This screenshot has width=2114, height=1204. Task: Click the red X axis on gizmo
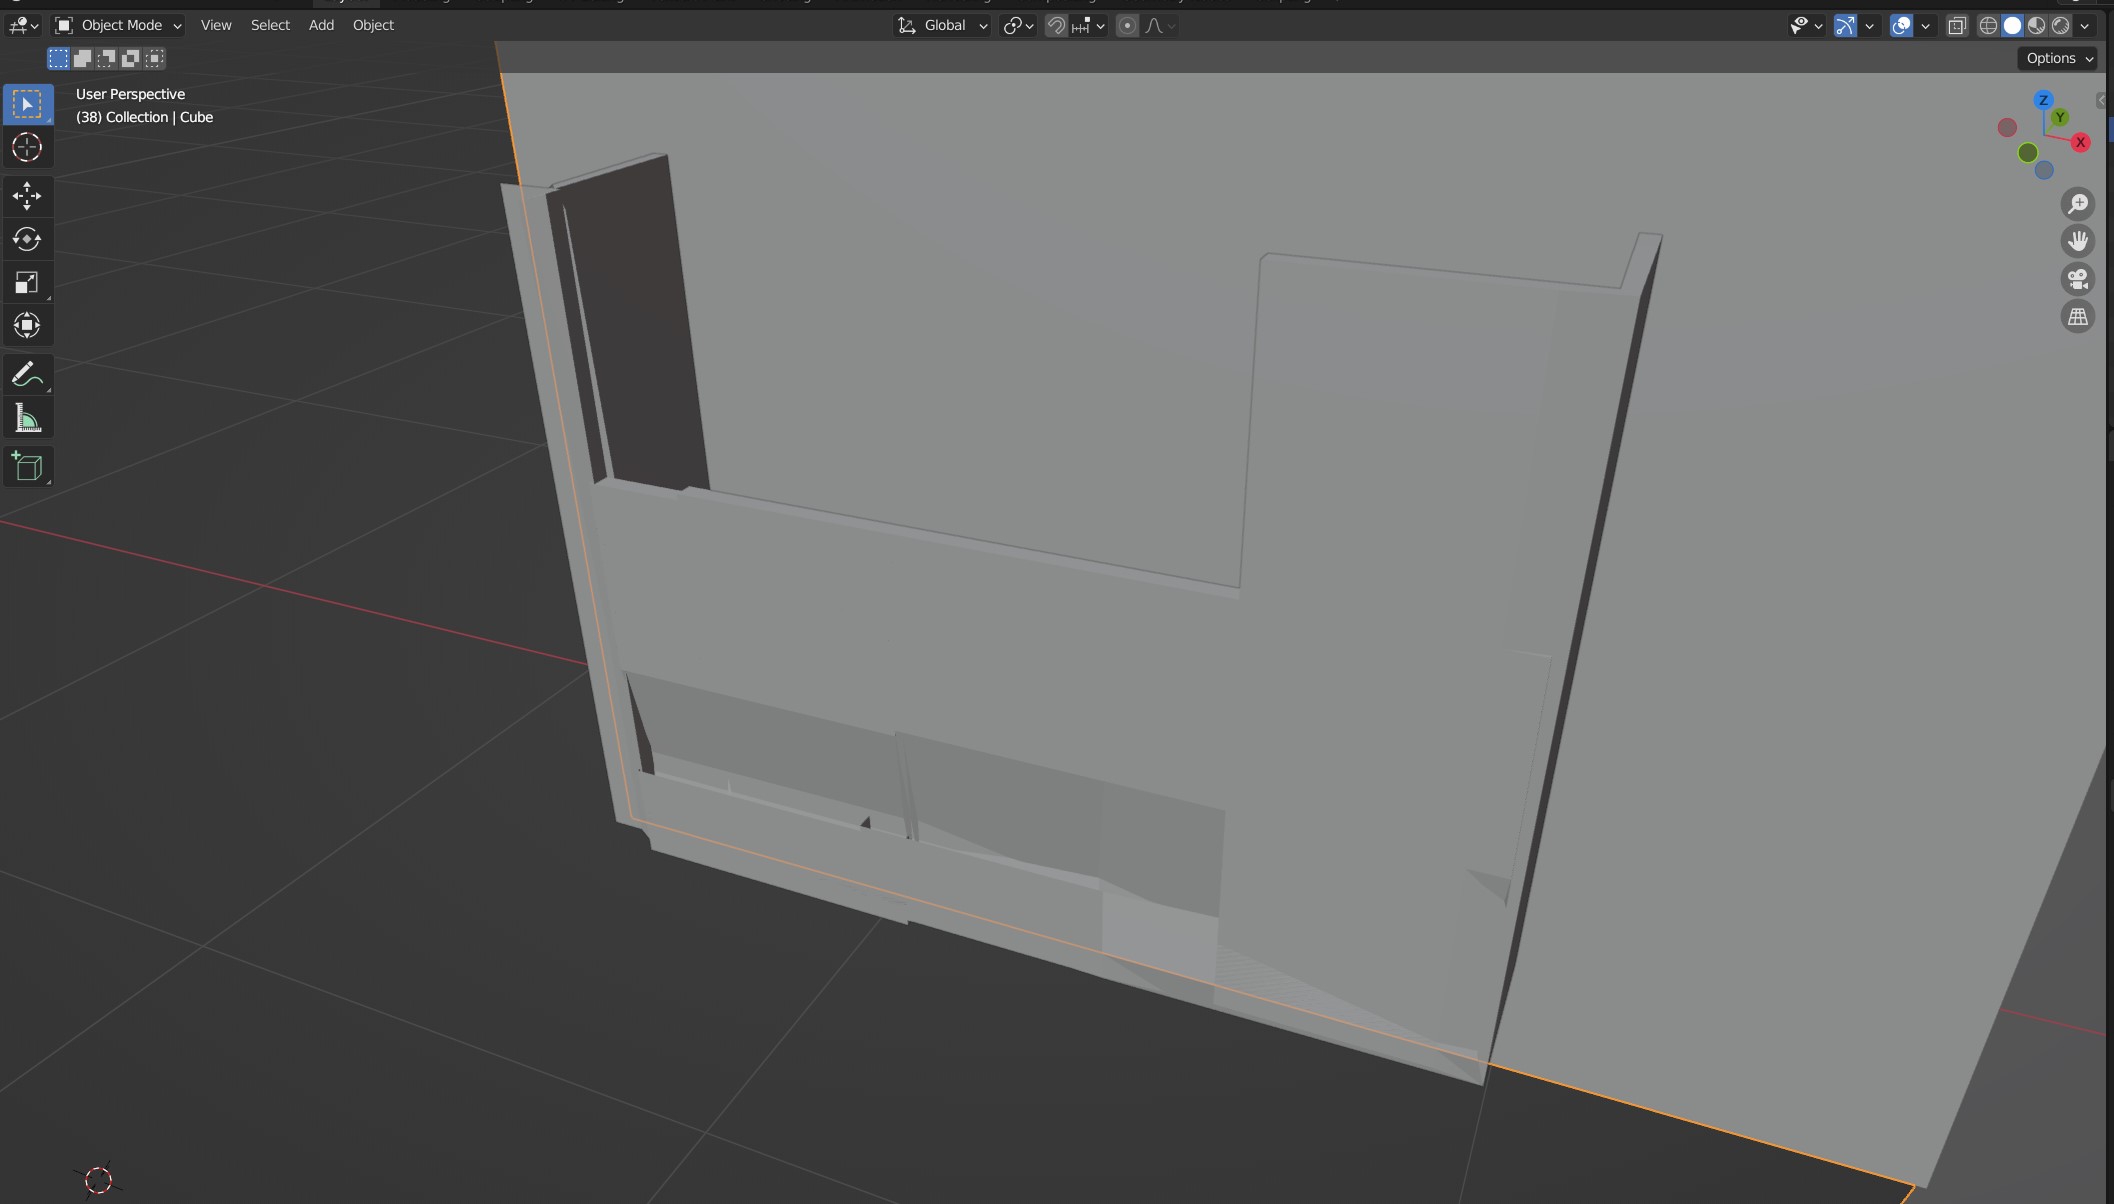click(x=2080, y=142)
